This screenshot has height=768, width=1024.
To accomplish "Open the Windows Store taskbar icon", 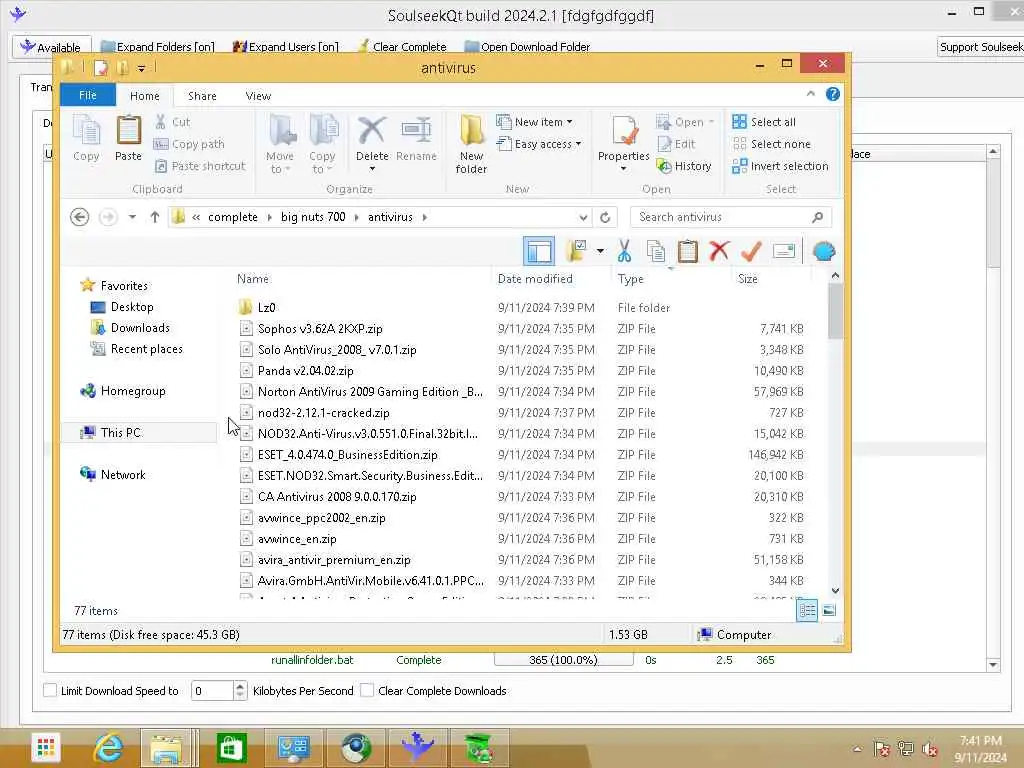I will coord(231,748).
